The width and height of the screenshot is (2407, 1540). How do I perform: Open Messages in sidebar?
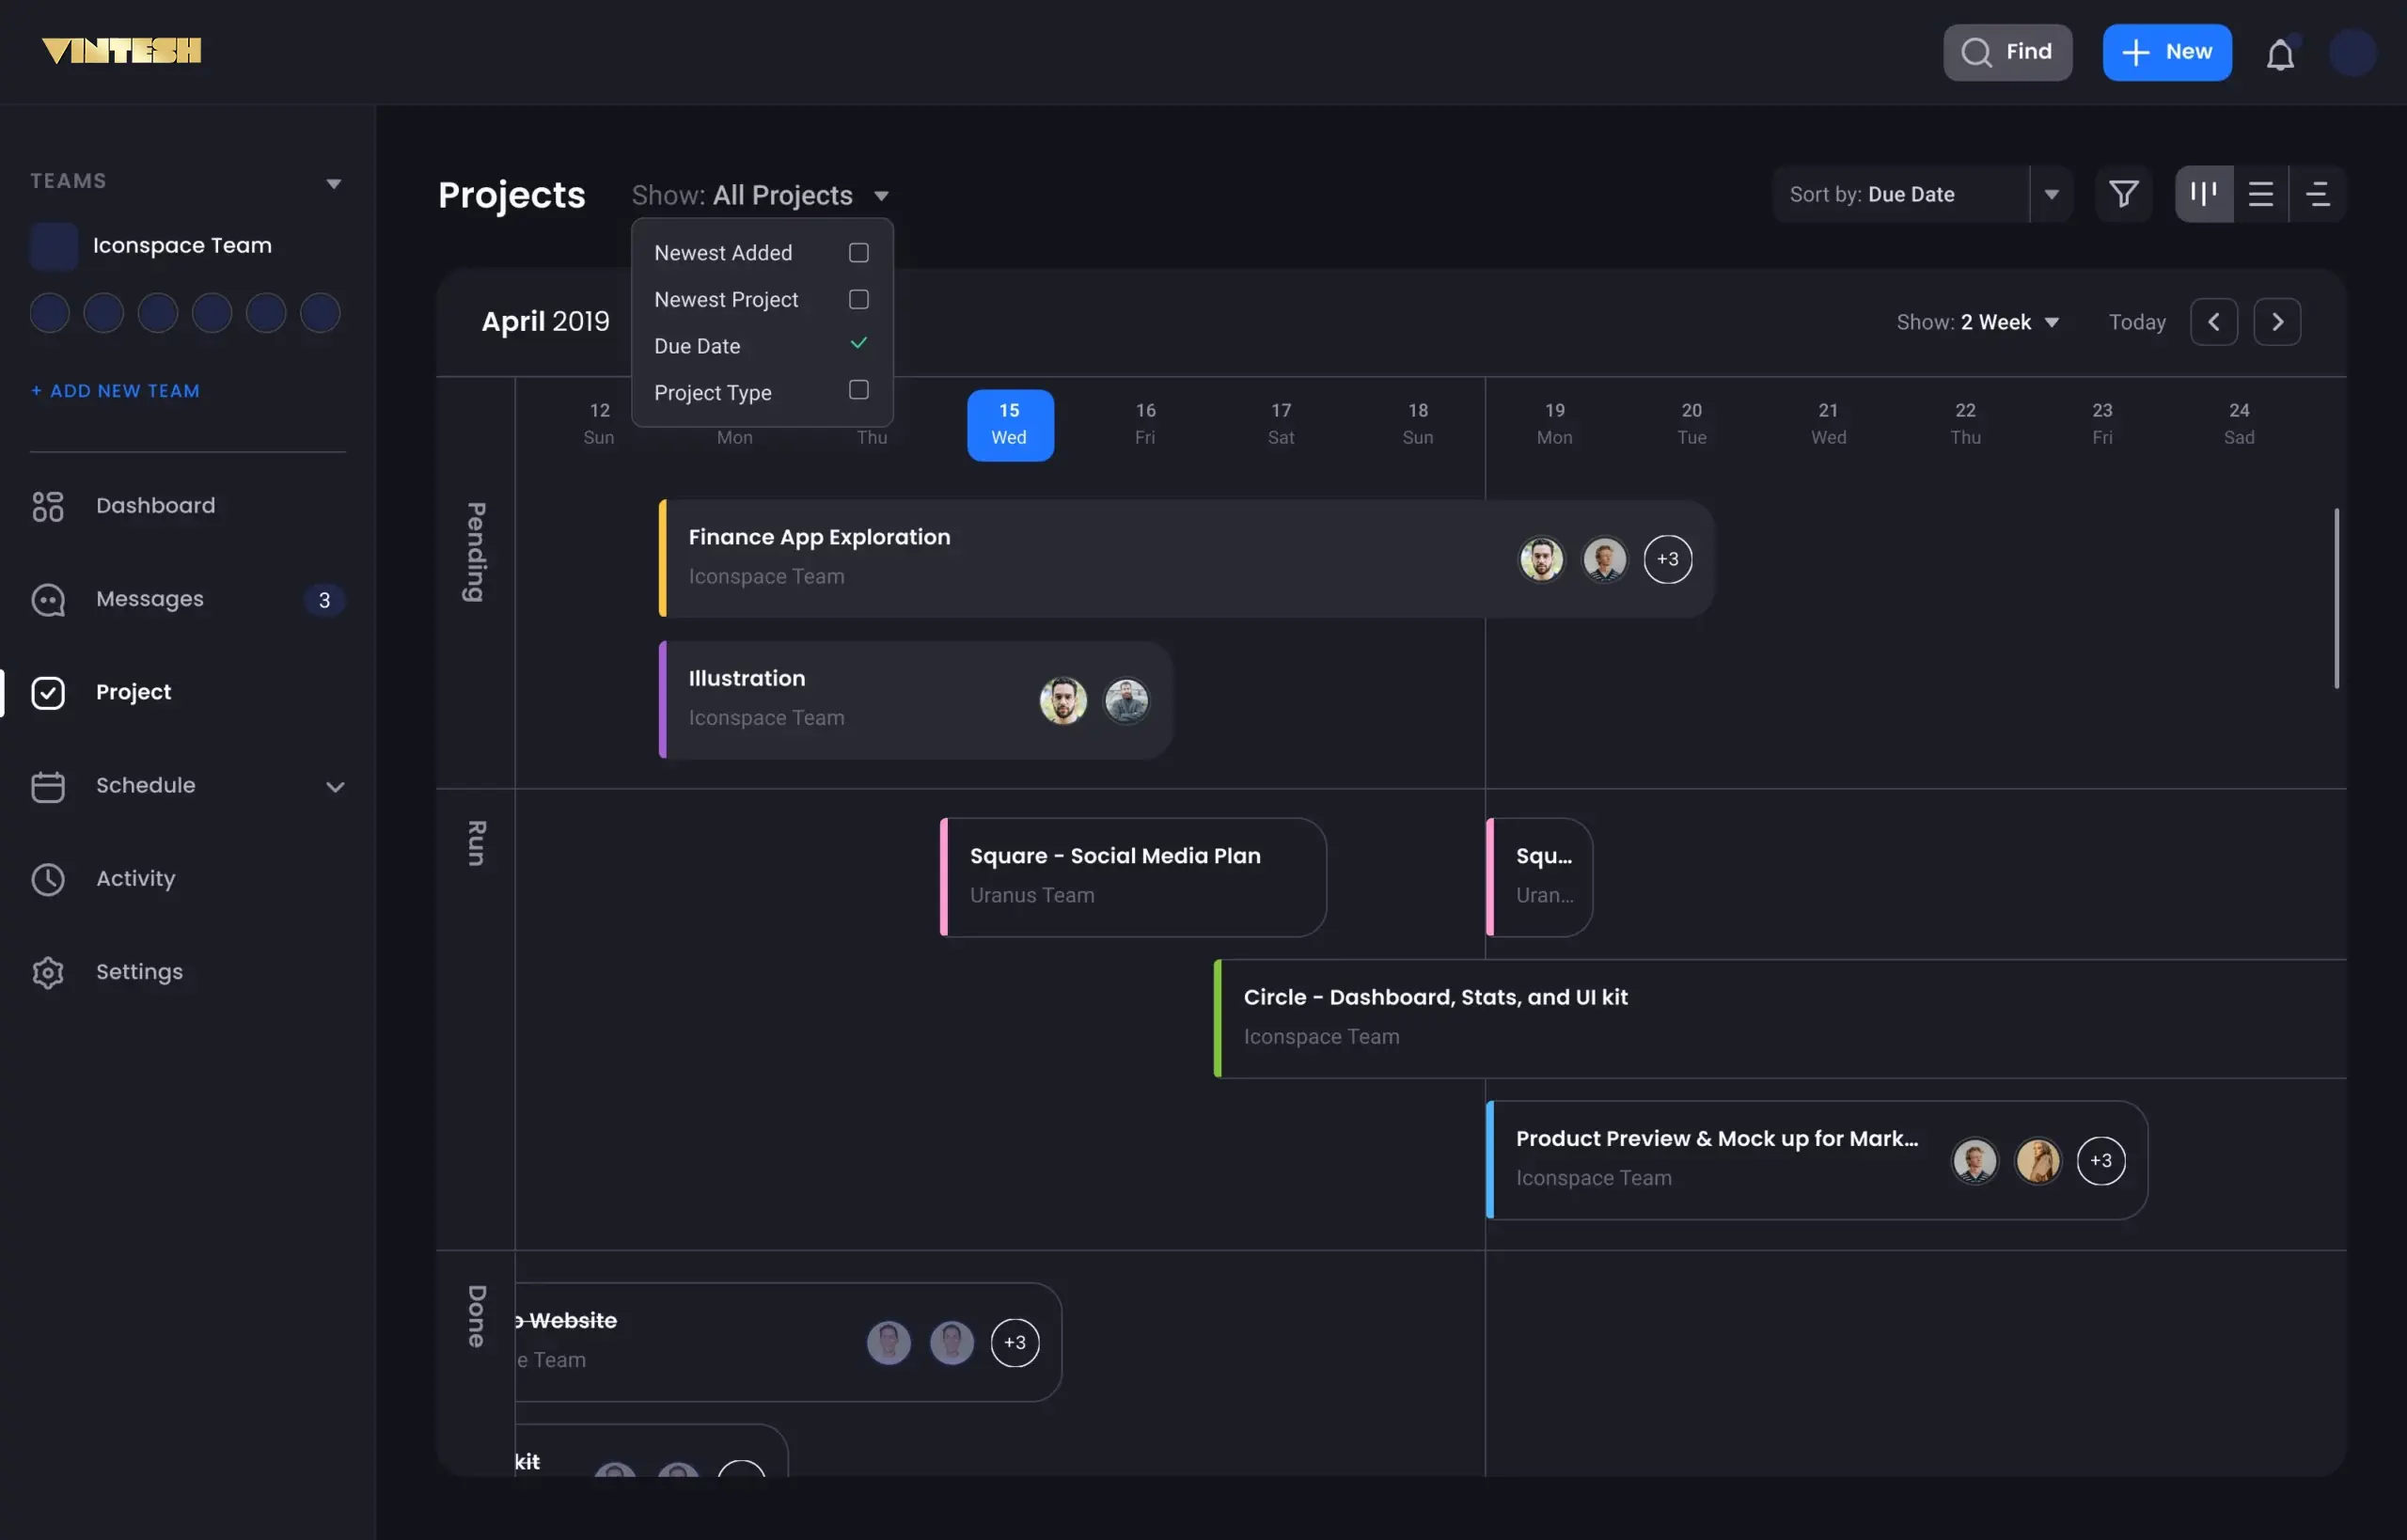pyautogui.click(x=149, y=599)
